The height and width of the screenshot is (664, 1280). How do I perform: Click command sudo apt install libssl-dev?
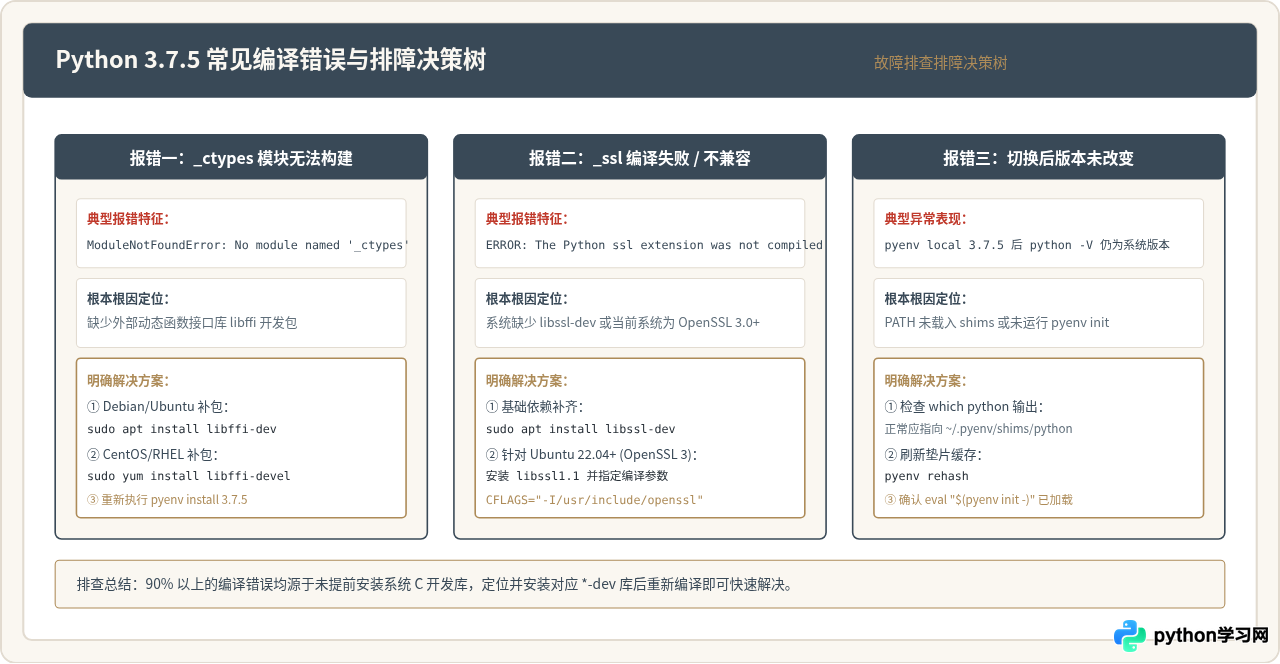(x=581, y=429)
